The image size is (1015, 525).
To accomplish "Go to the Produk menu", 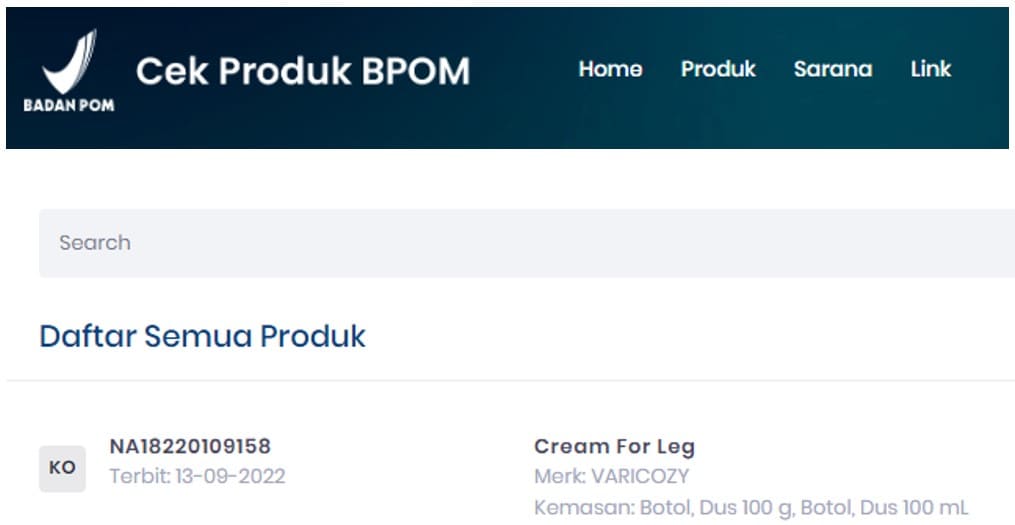I will click(718, 69).
